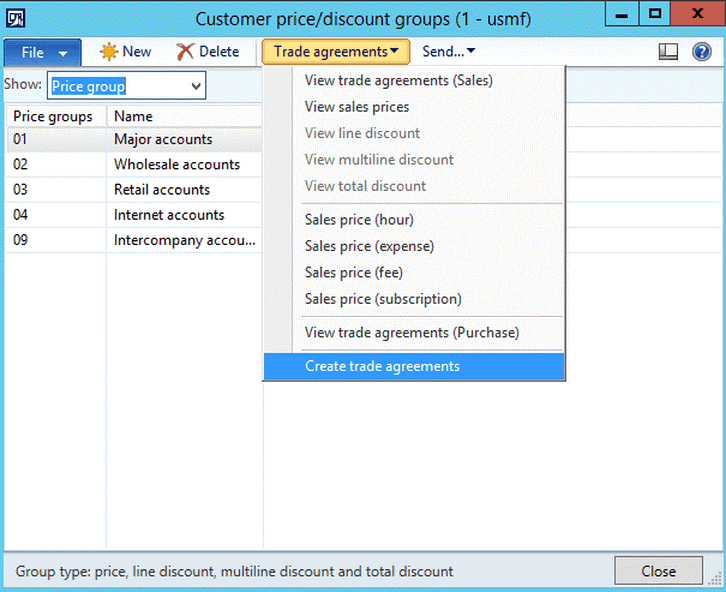The width and height of the screenshot is (726, 592).
Task: Select price group 04 cell
Action: [x=56, y=215]
